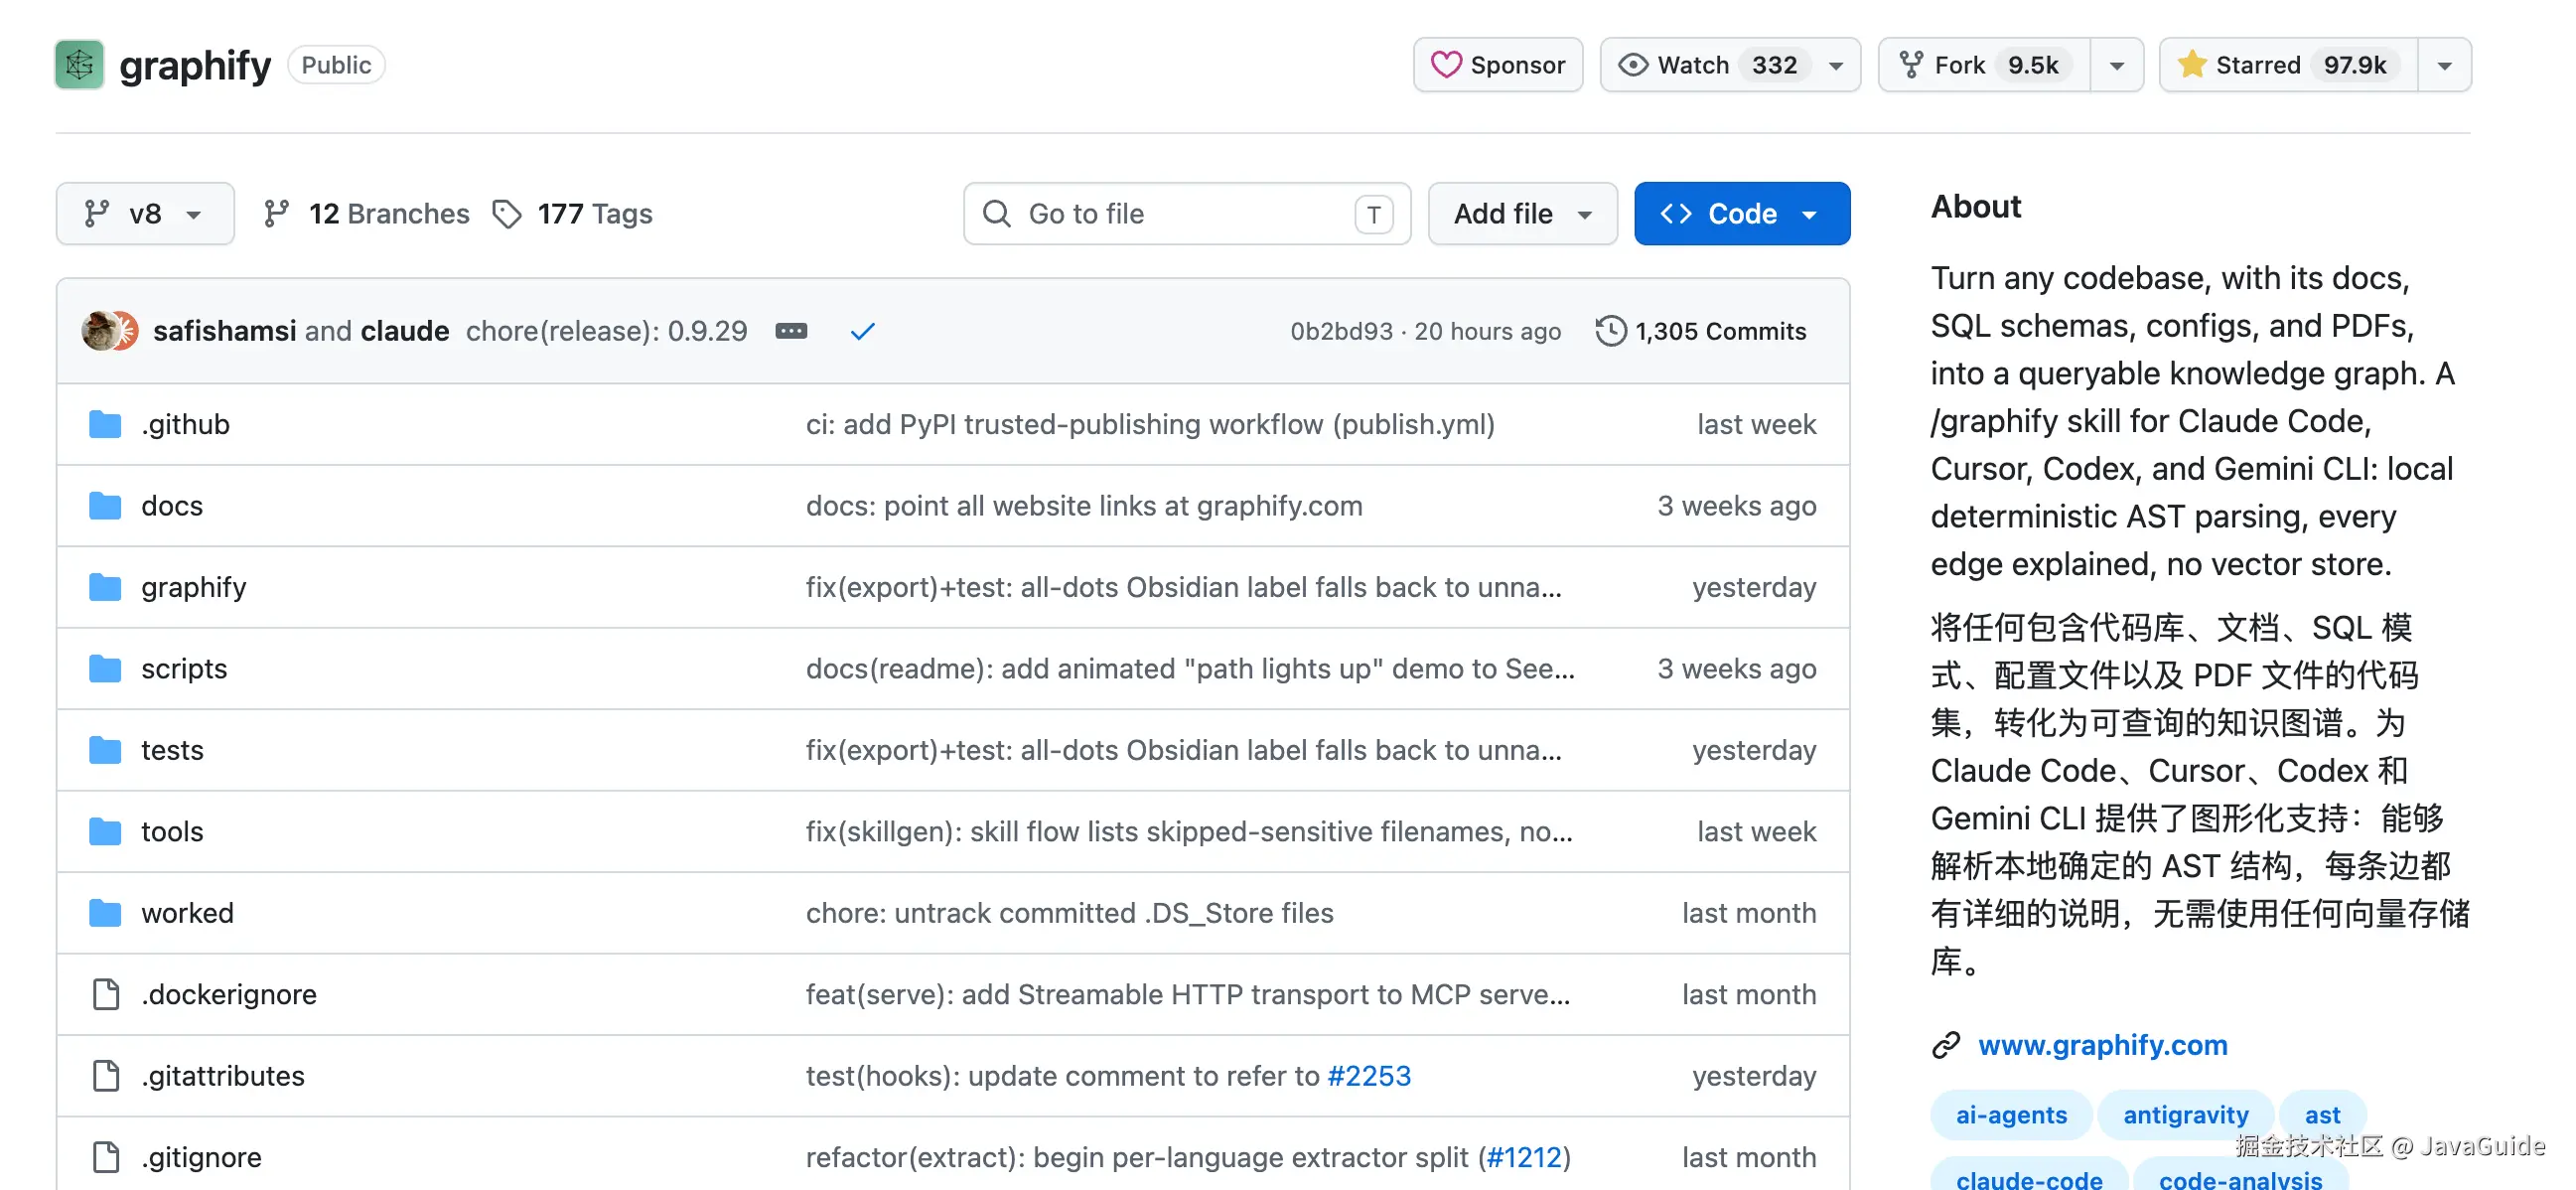The image size is (2576, 1190).
Task: Click the docs folder icon
Action: click(105, 506)
